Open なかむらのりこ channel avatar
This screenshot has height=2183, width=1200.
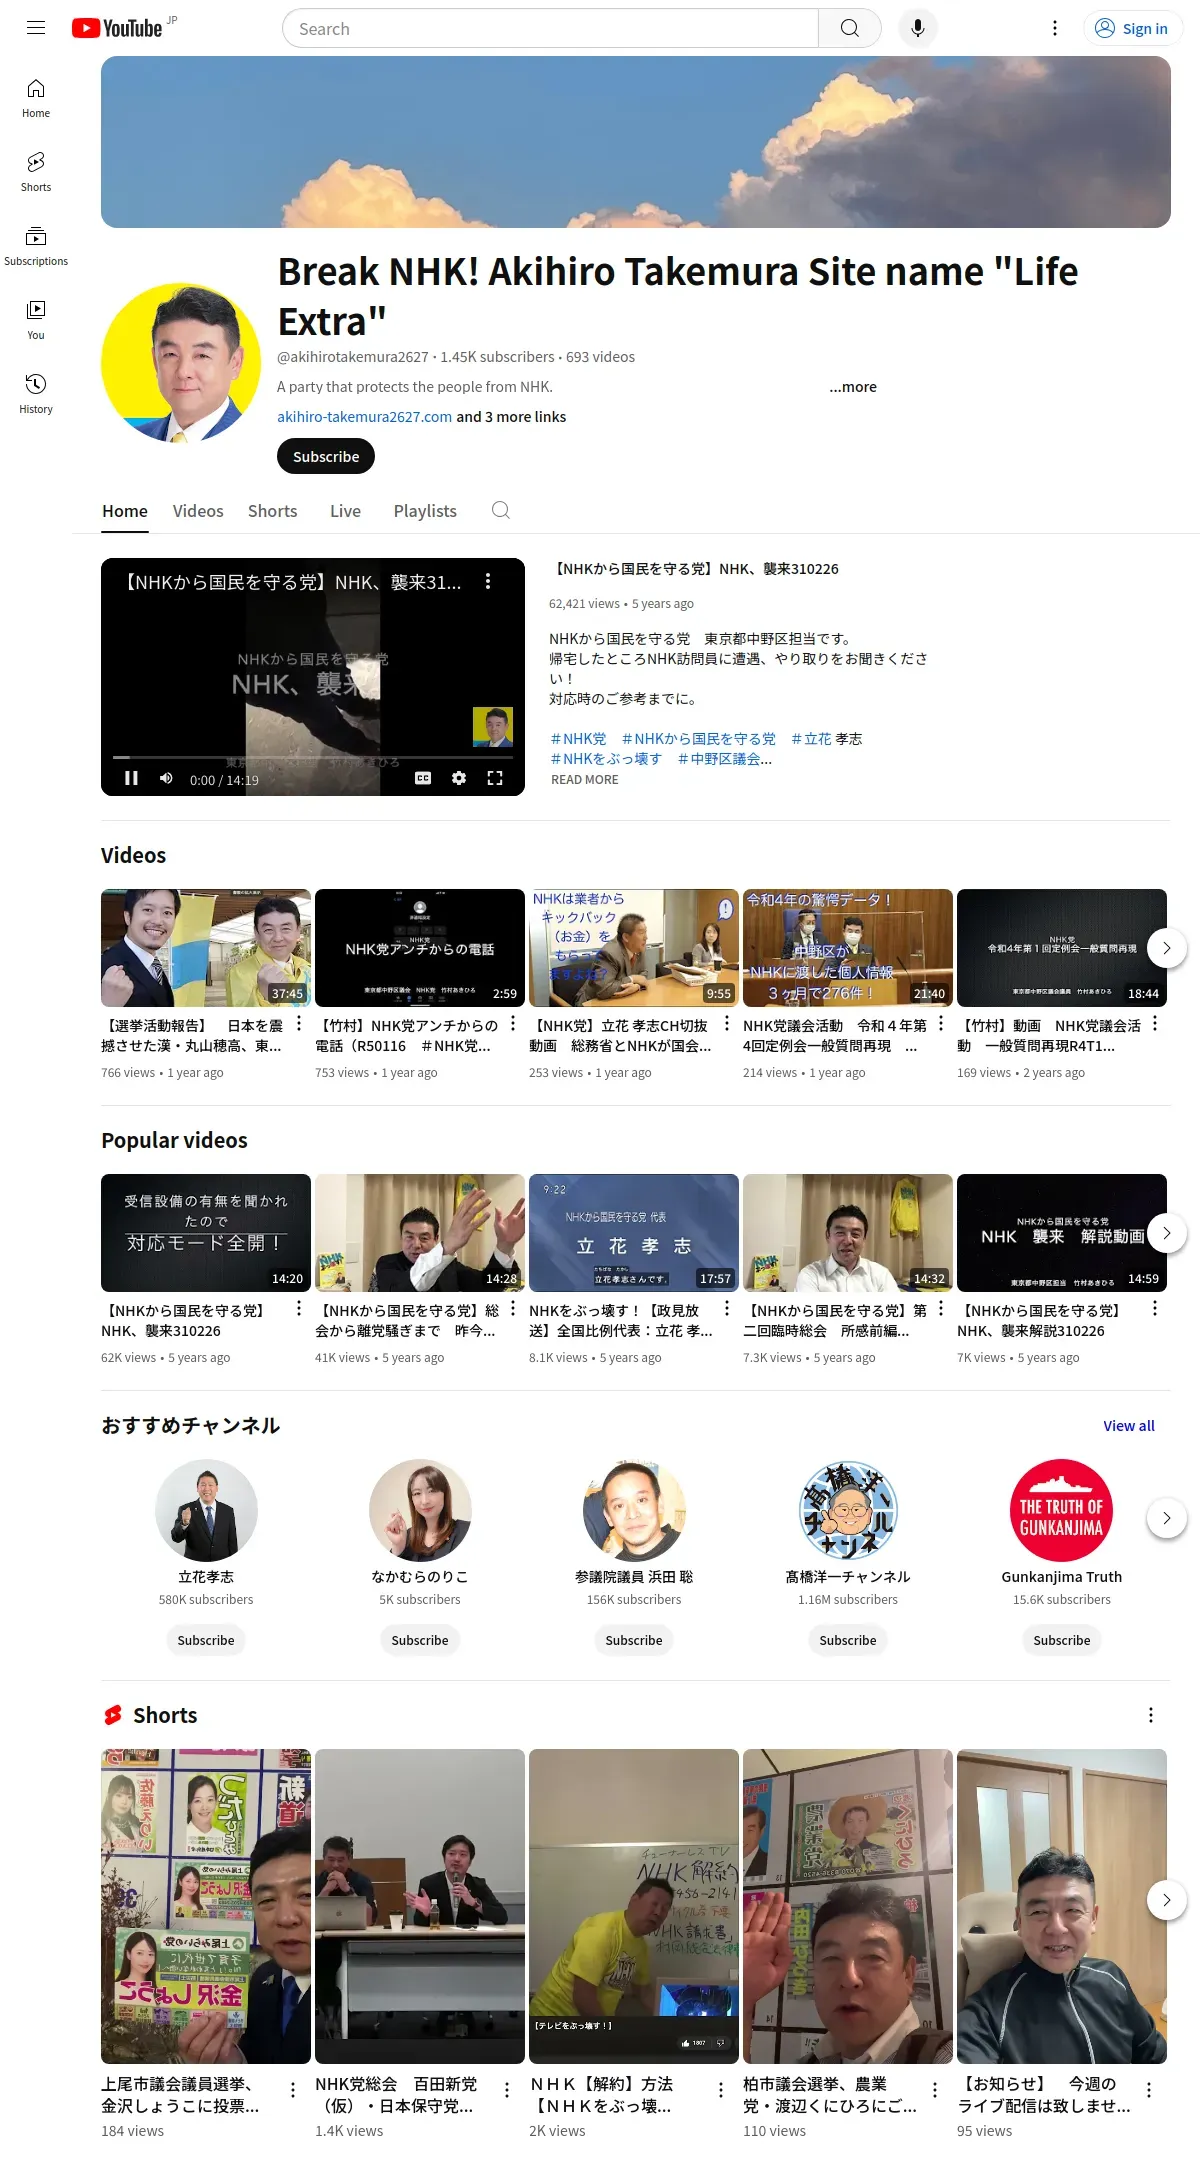click(420, 1510)
